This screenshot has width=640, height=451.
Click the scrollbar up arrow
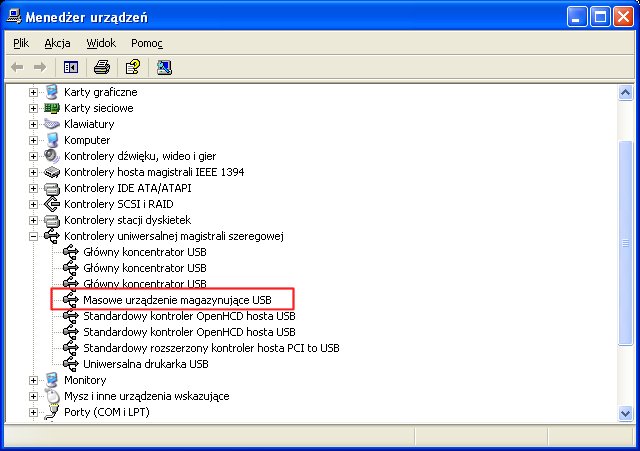pos(625,93)
